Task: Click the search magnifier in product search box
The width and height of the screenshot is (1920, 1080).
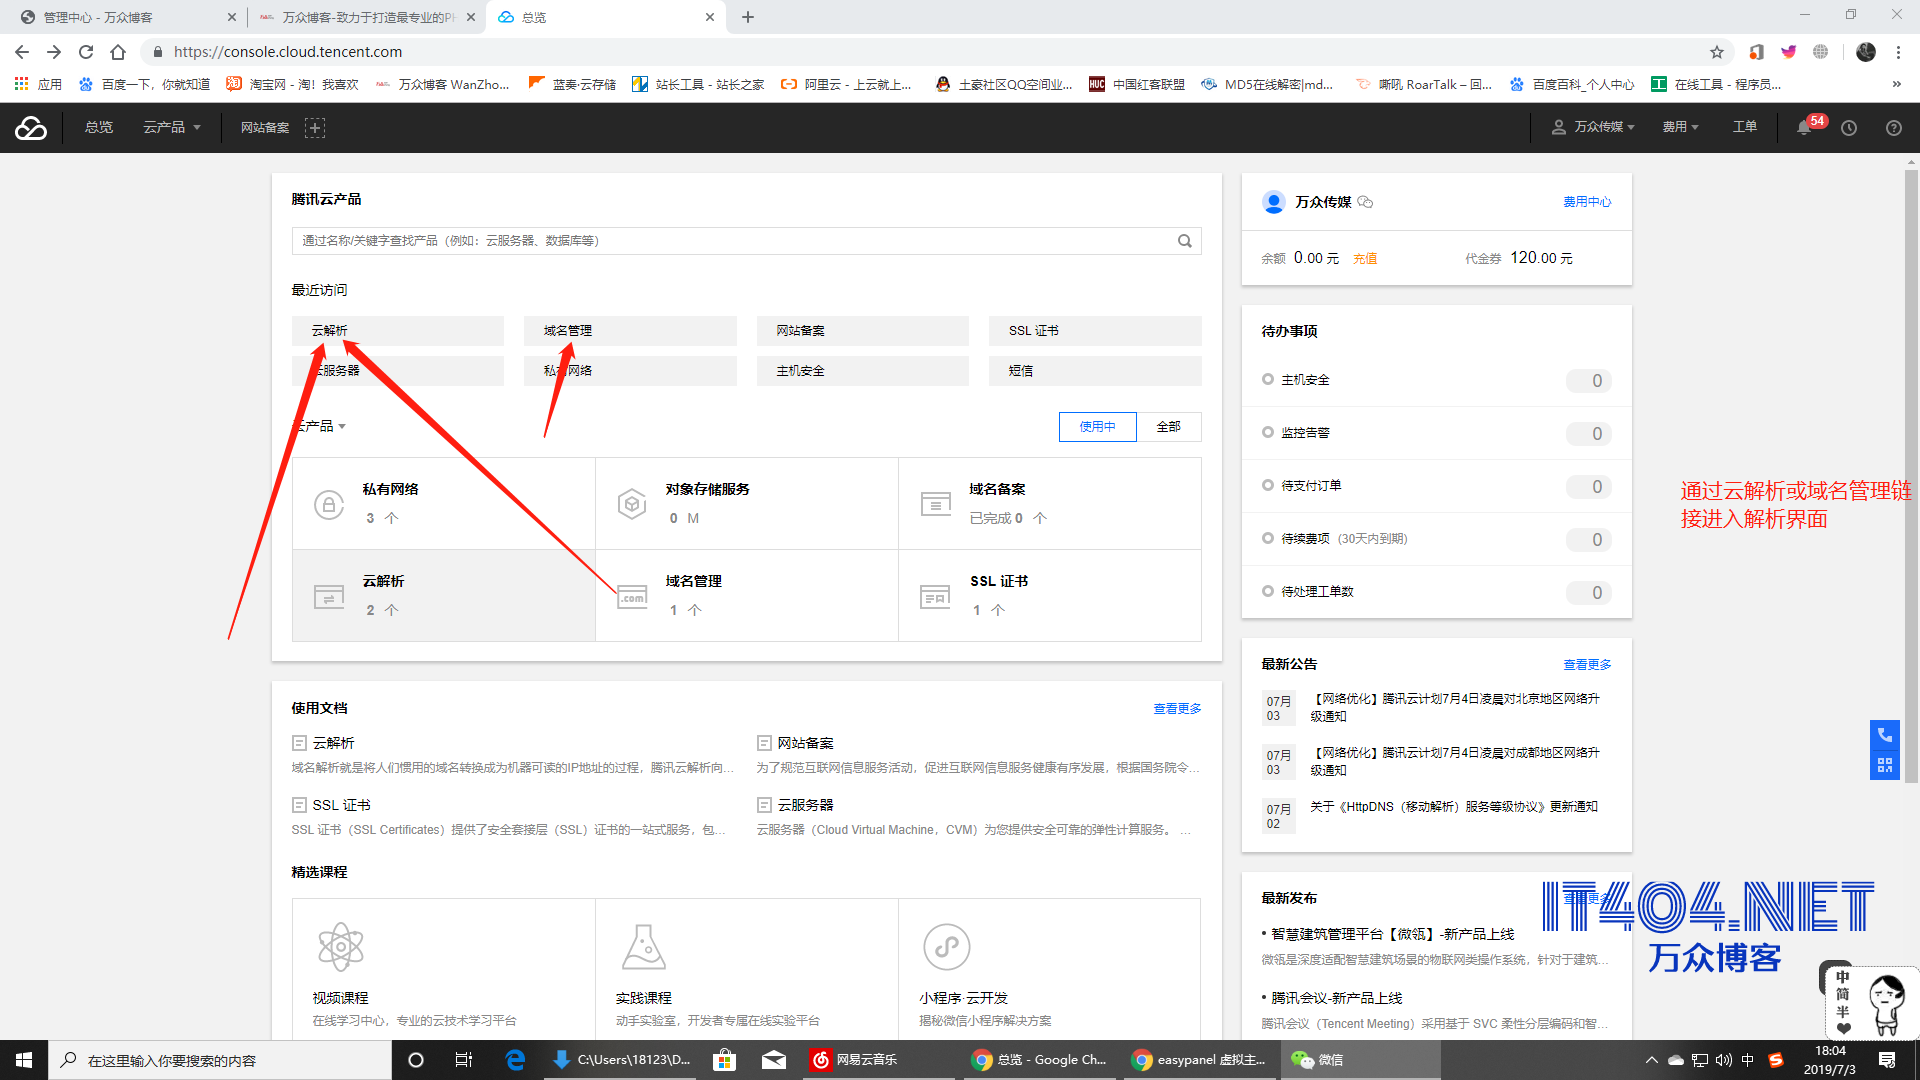Action: click(x=1184, y=241)
